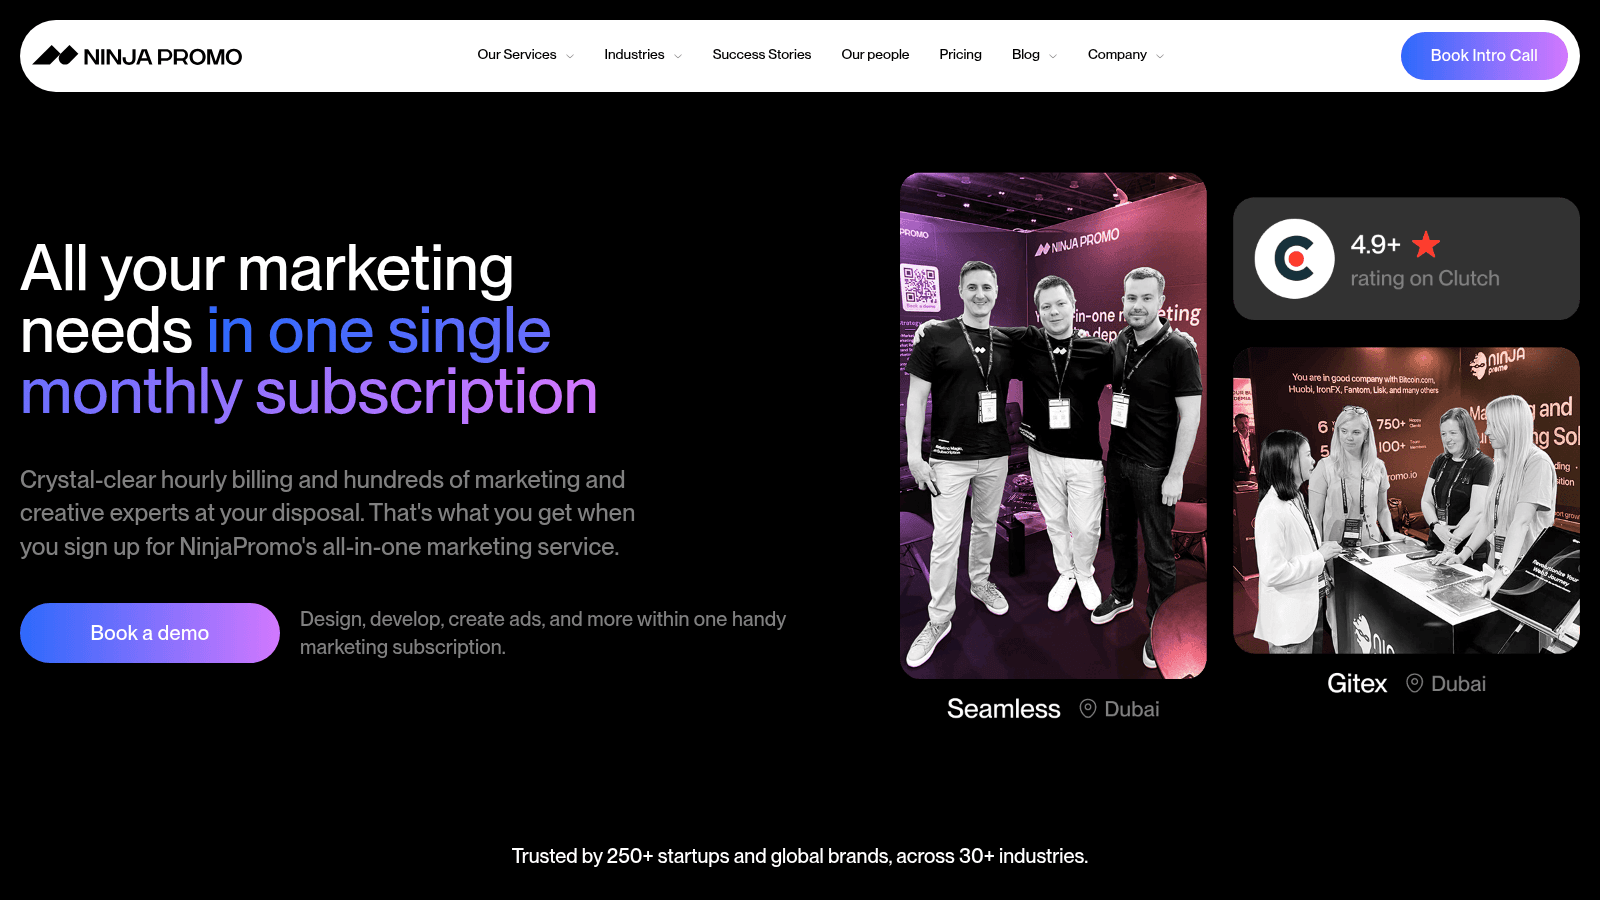This screenshot has height=900, width=1600.
Task: Open the Blog dropdown chevron
Action: tap(1053, 56)
